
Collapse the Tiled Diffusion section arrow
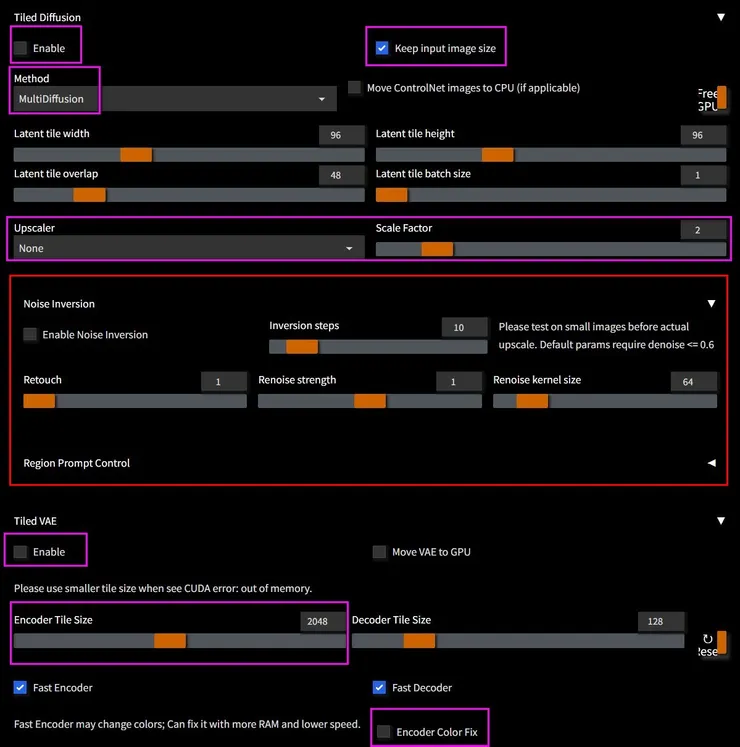pyautogui.click(x=721, y=17)
